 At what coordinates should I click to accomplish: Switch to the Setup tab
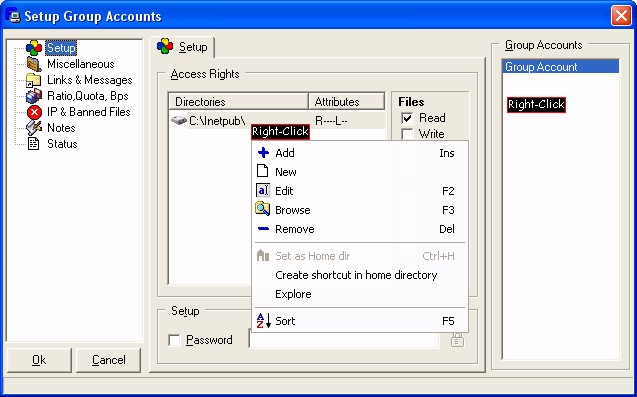click(x=182, y=47)
